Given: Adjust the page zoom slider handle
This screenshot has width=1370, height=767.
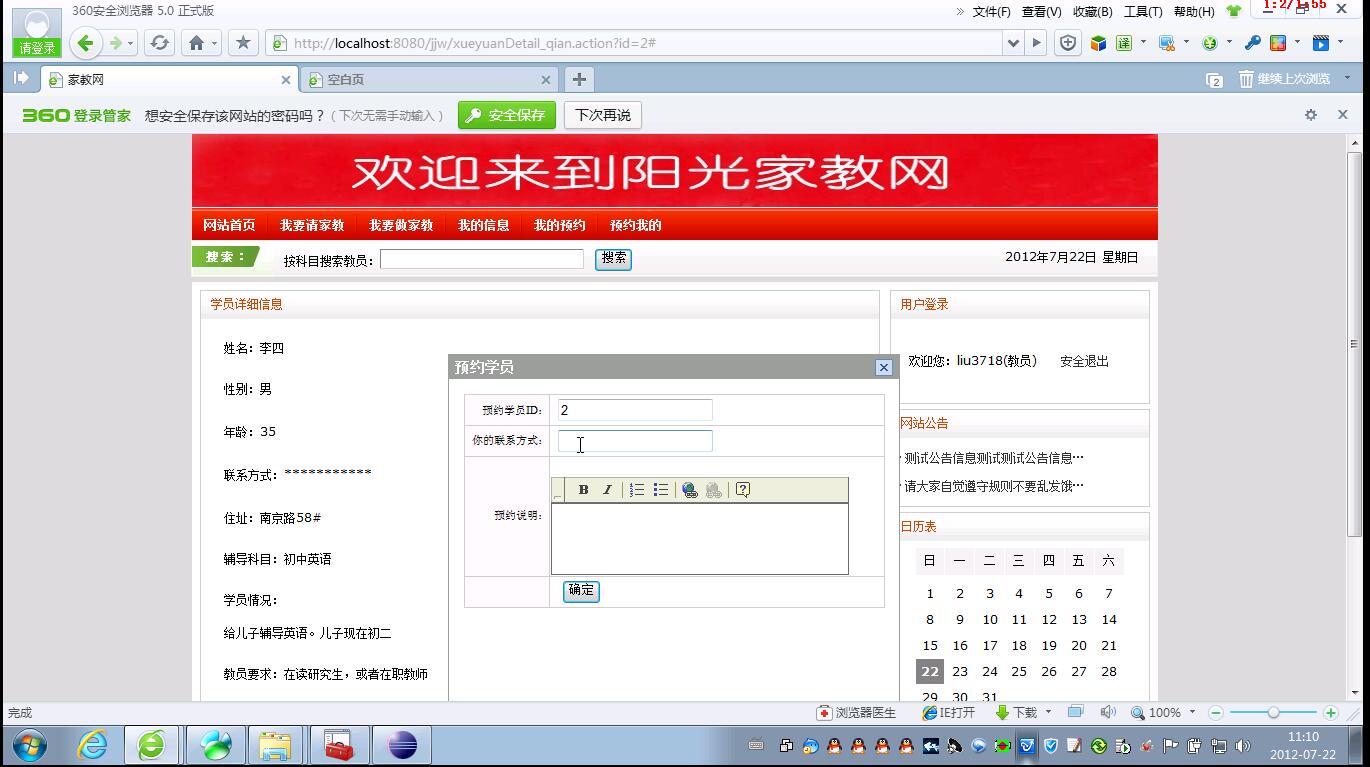Looking at the screenshot, I should pyautogui.click(x=1273, y=713).
